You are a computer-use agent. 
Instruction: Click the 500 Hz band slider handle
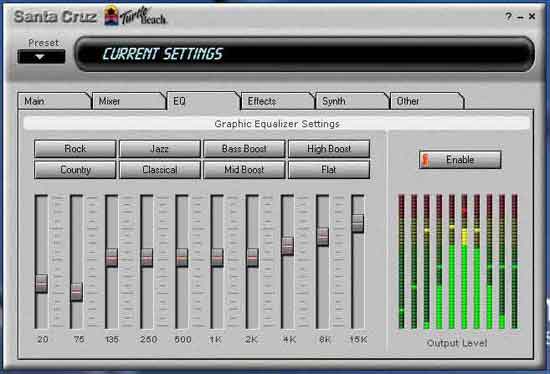pyautogui.click(x=182, y=258)
